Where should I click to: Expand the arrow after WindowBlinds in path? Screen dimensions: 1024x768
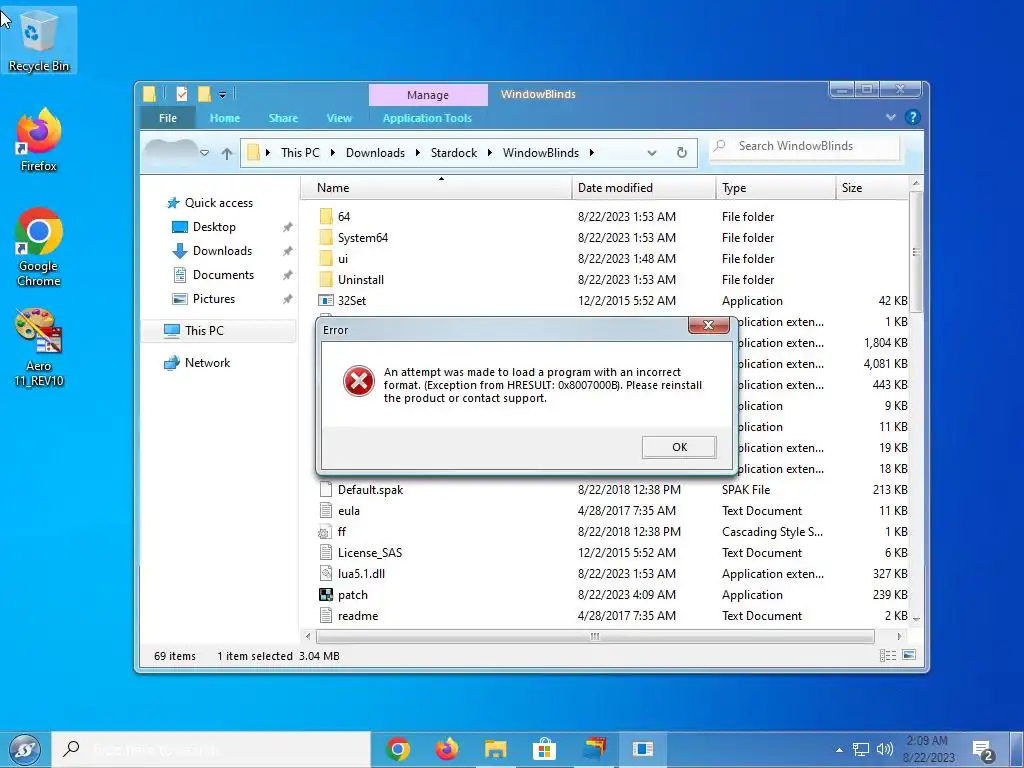592,153
